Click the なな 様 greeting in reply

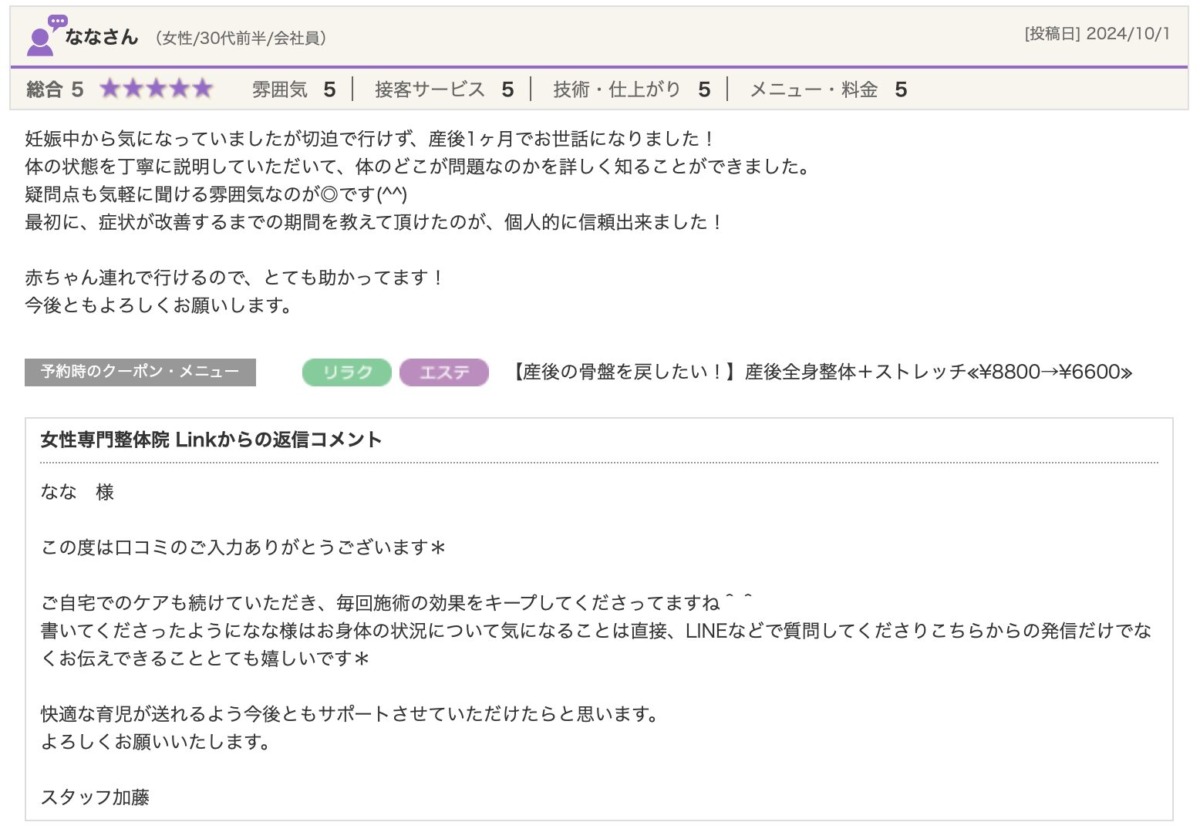click(77, 493)
